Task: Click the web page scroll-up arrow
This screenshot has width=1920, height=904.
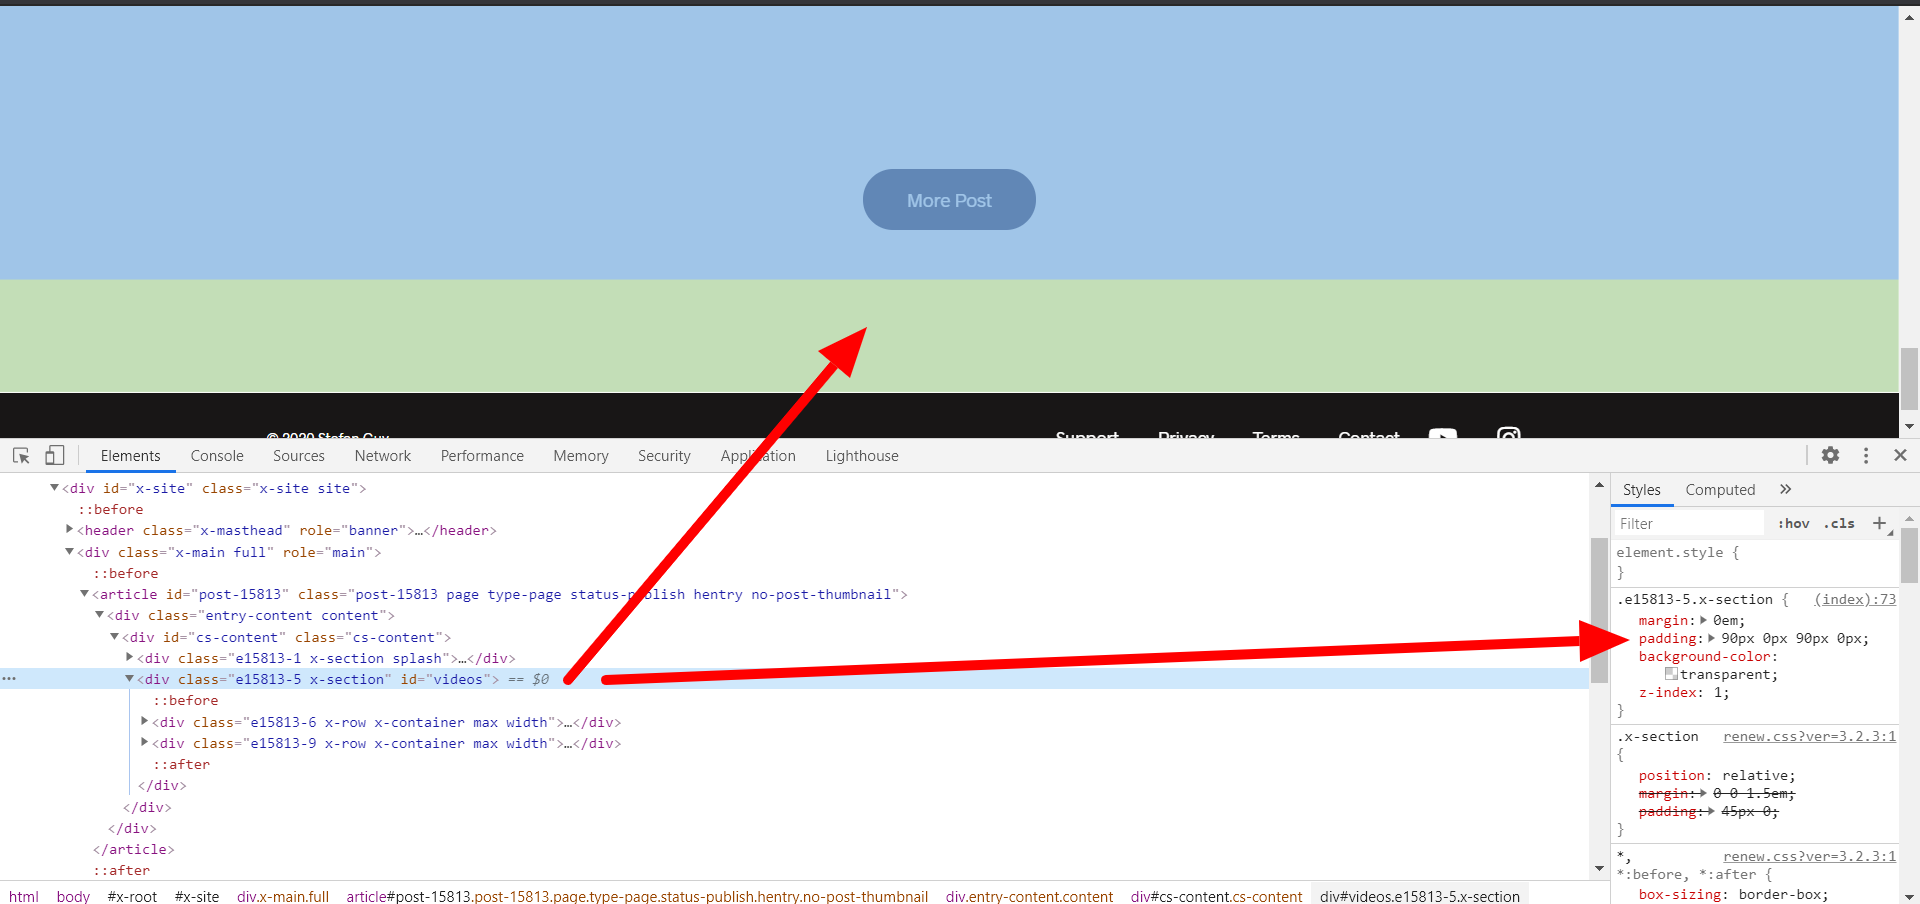Action: tap(1909, 16)
